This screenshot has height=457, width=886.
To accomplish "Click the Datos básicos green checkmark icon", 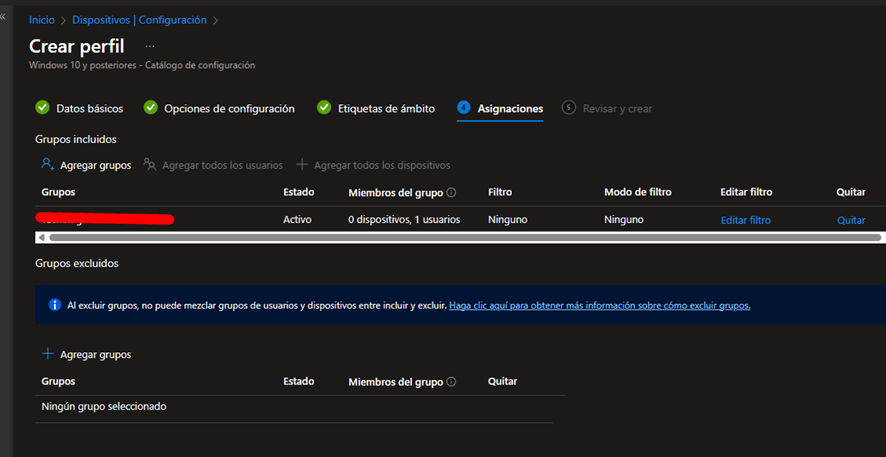I will pyautogui.click(x=42, y=108).
